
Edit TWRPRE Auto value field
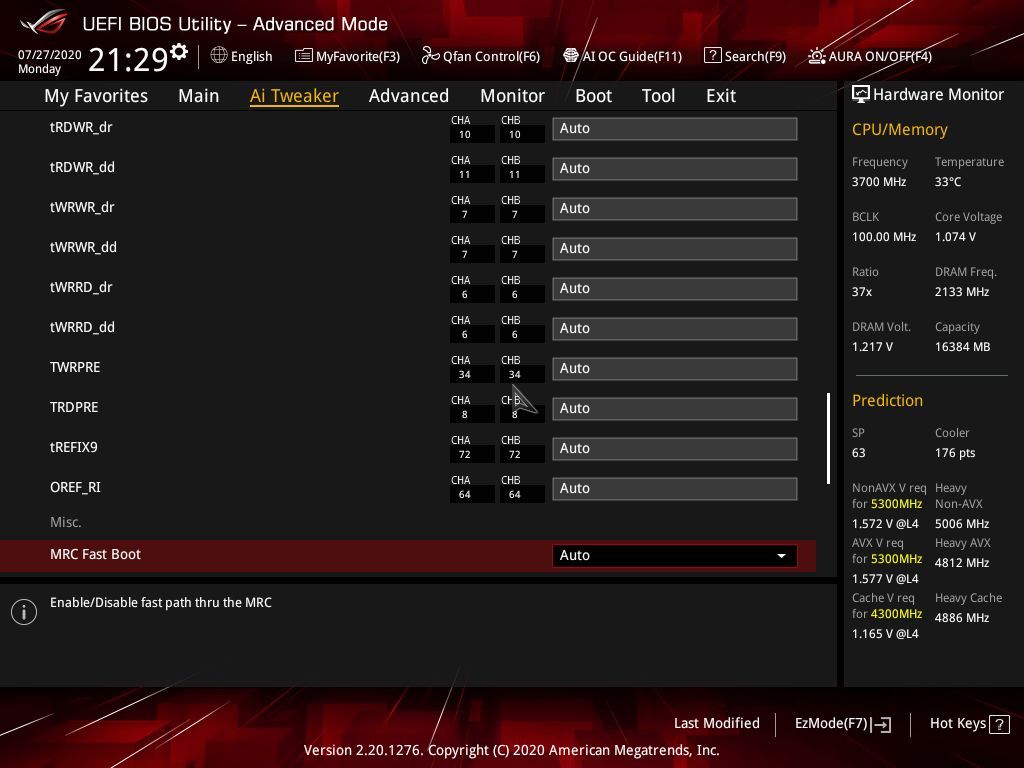[x=675, y=368]
